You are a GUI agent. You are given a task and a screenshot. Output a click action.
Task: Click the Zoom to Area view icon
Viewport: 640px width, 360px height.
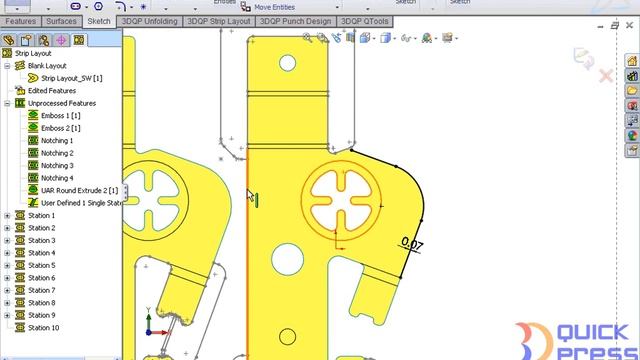click(x=322, y=38)
